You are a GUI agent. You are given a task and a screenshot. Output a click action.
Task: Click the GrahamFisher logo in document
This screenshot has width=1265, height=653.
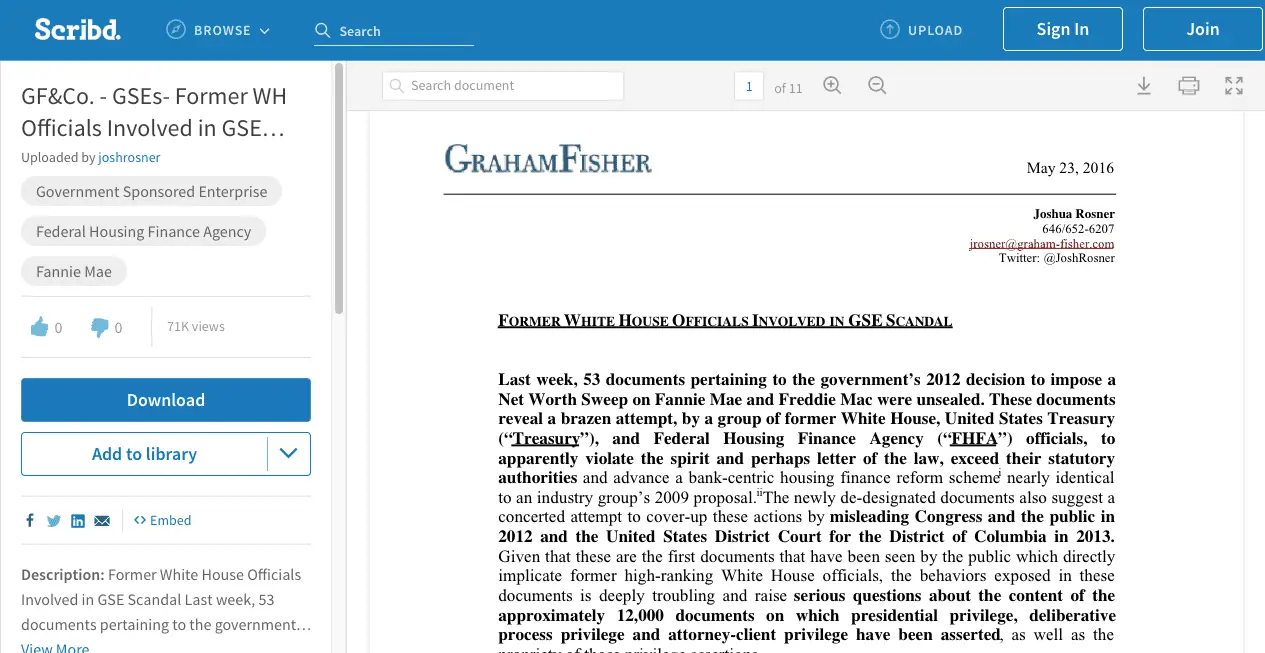[x=548, y=158]
